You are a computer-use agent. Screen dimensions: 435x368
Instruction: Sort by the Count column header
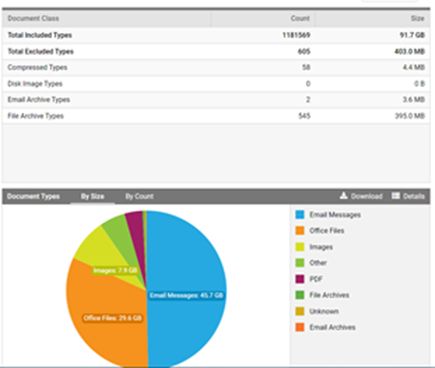click(x=300, y=18)
